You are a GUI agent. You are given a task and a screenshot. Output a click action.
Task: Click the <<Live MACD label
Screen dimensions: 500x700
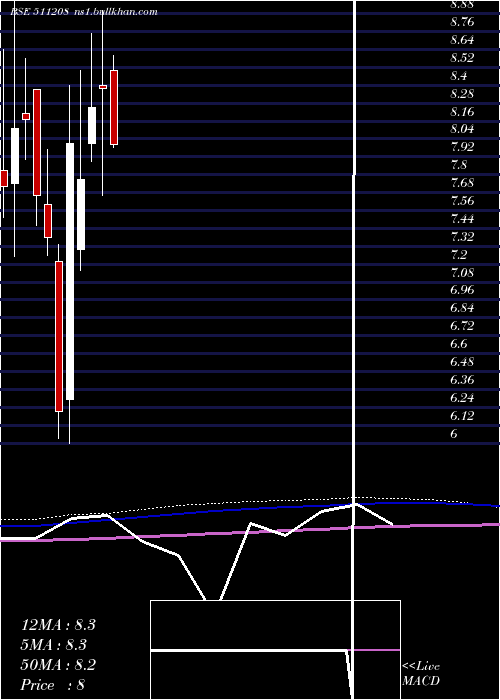pyautogui.click(x=421, y=674)
